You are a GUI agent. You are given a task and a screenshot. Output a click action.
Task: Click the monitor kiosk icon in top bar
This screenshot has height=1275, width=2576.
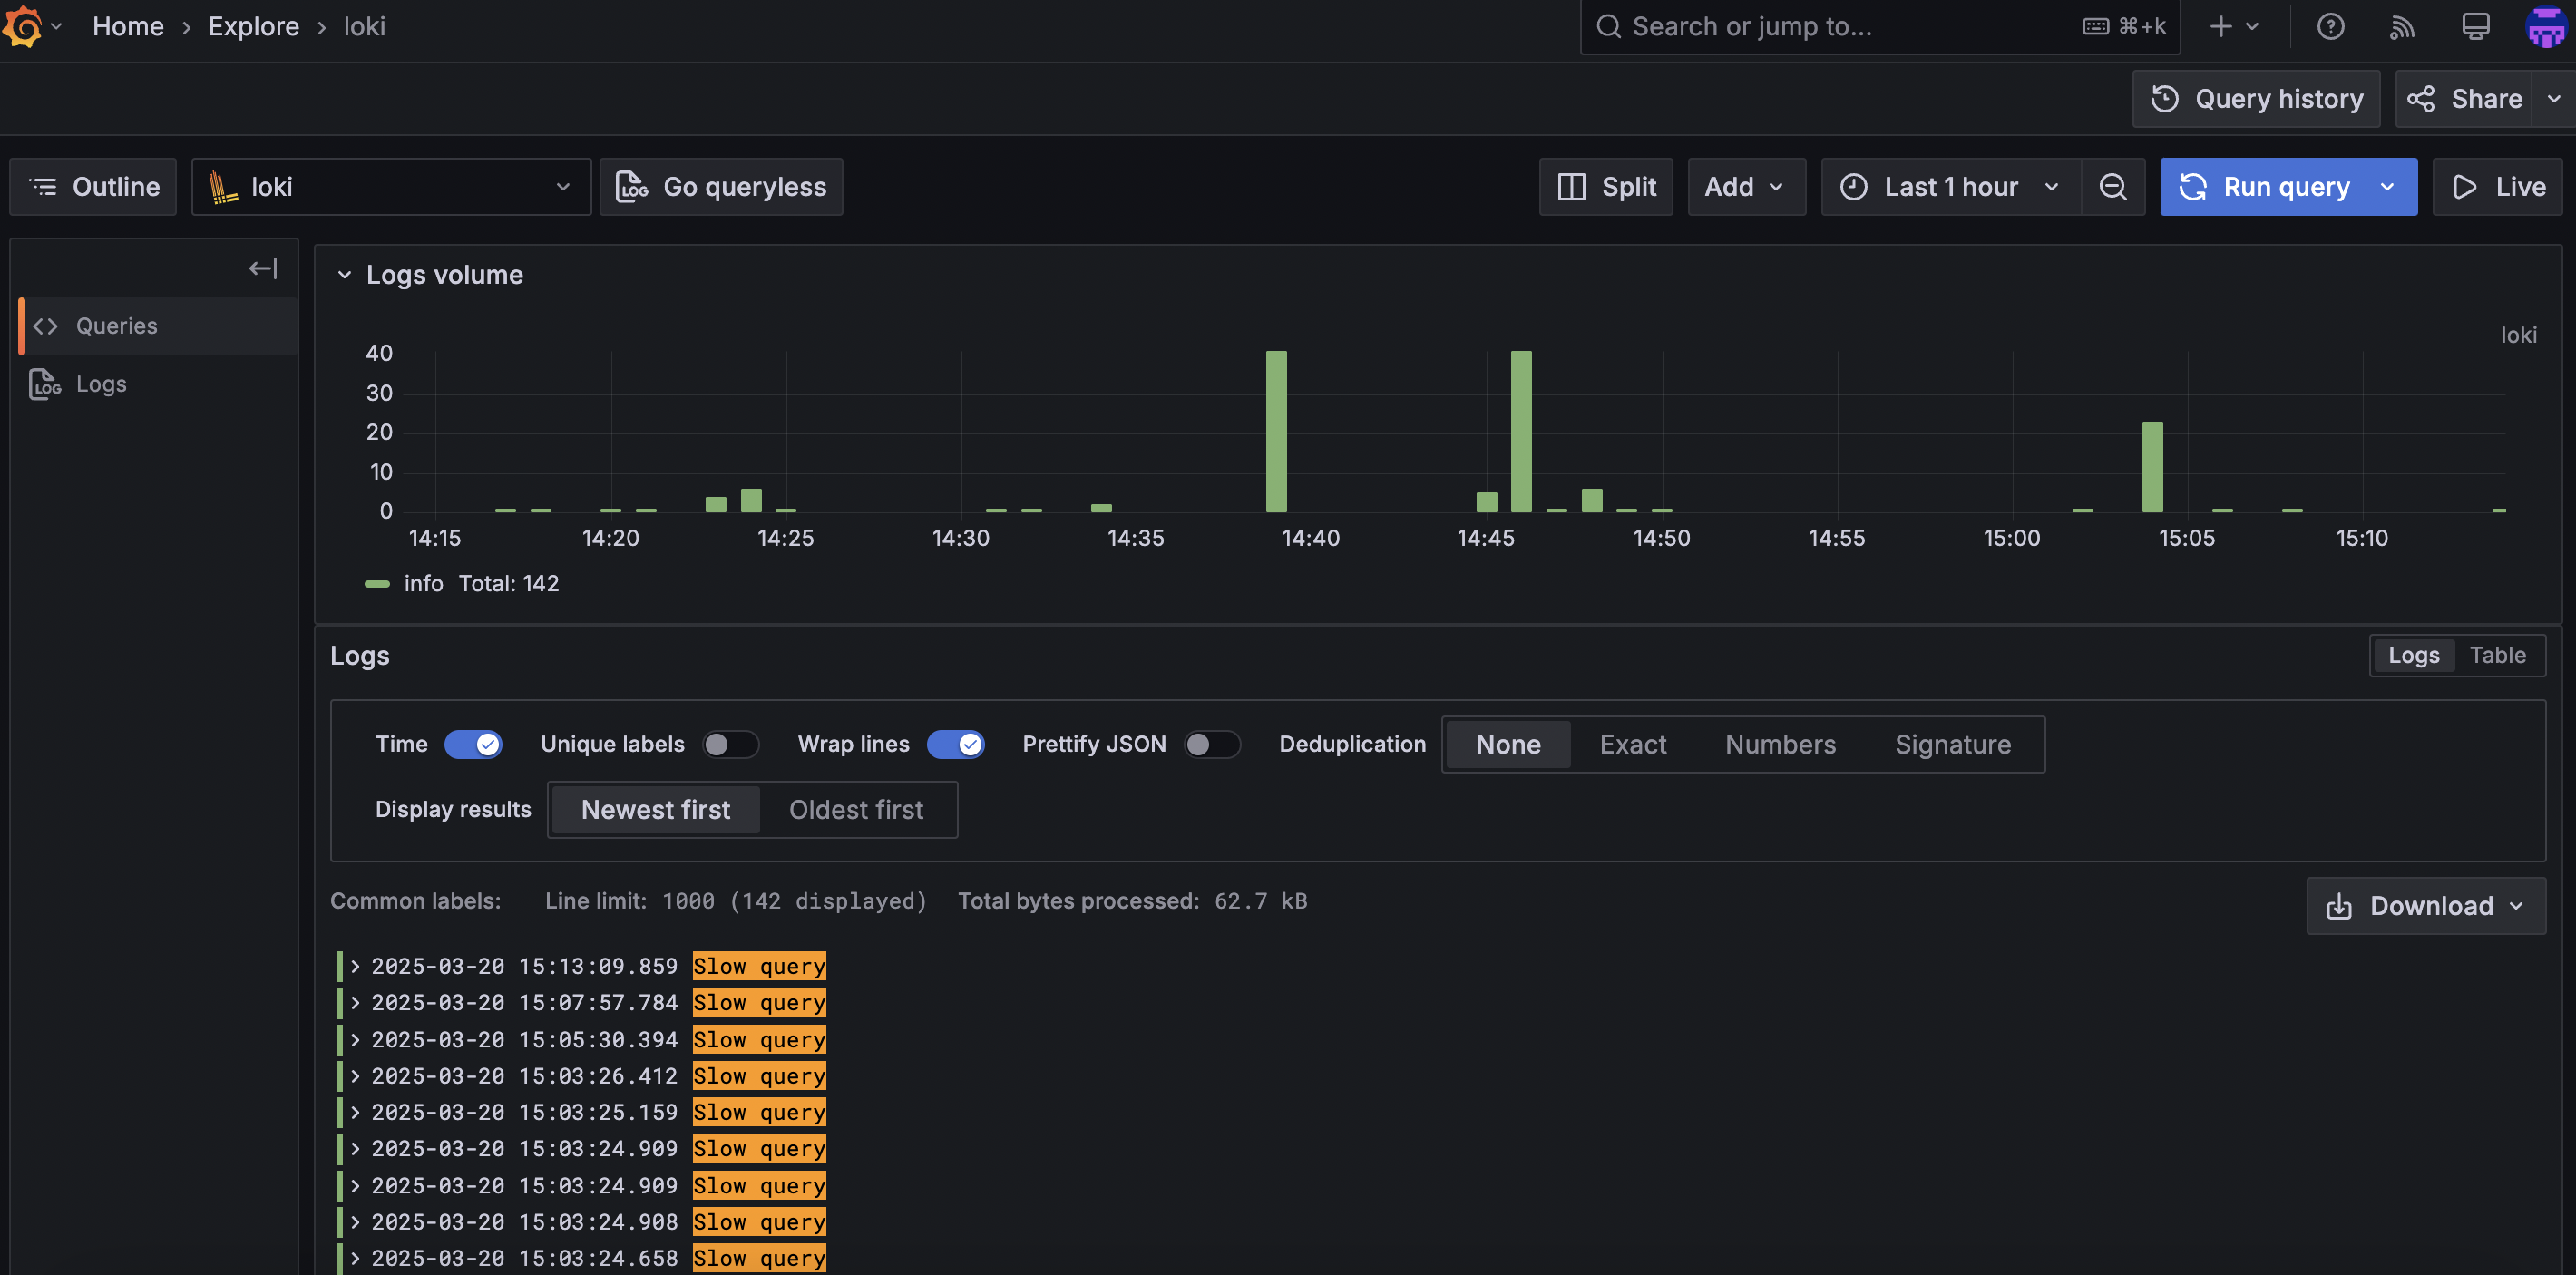pyautogui.click(x=2475, y=26)
